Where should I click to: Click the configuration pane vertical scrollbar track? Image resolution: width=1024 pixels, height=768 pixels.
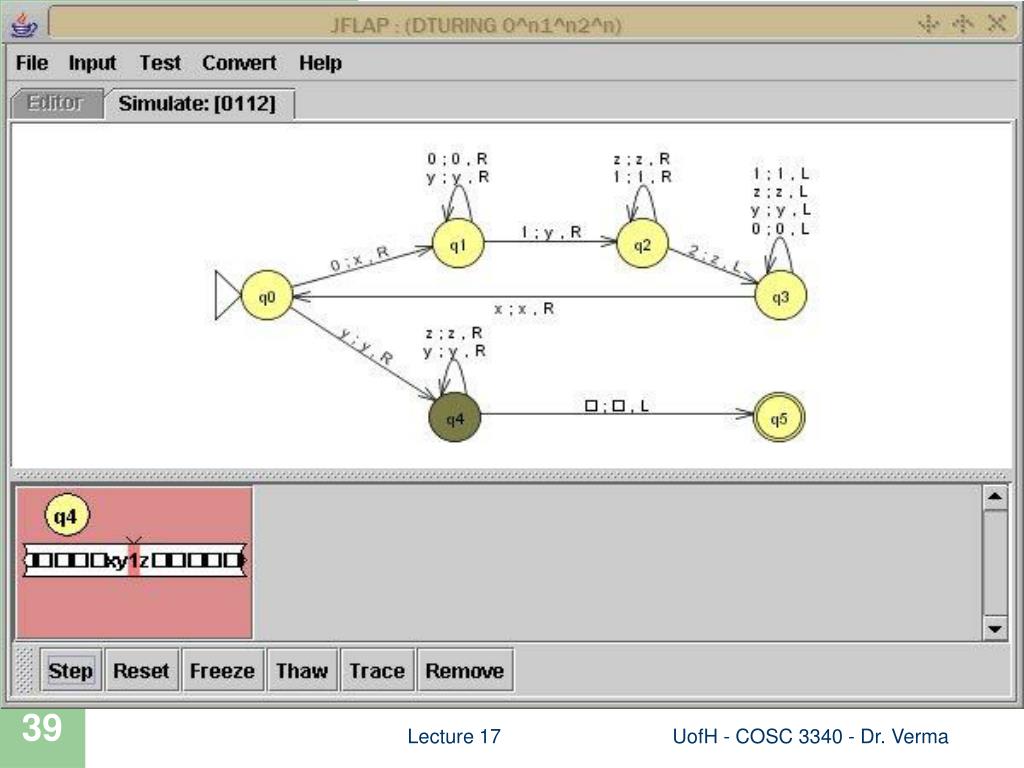pyautogui.click(x=995, y=563)
